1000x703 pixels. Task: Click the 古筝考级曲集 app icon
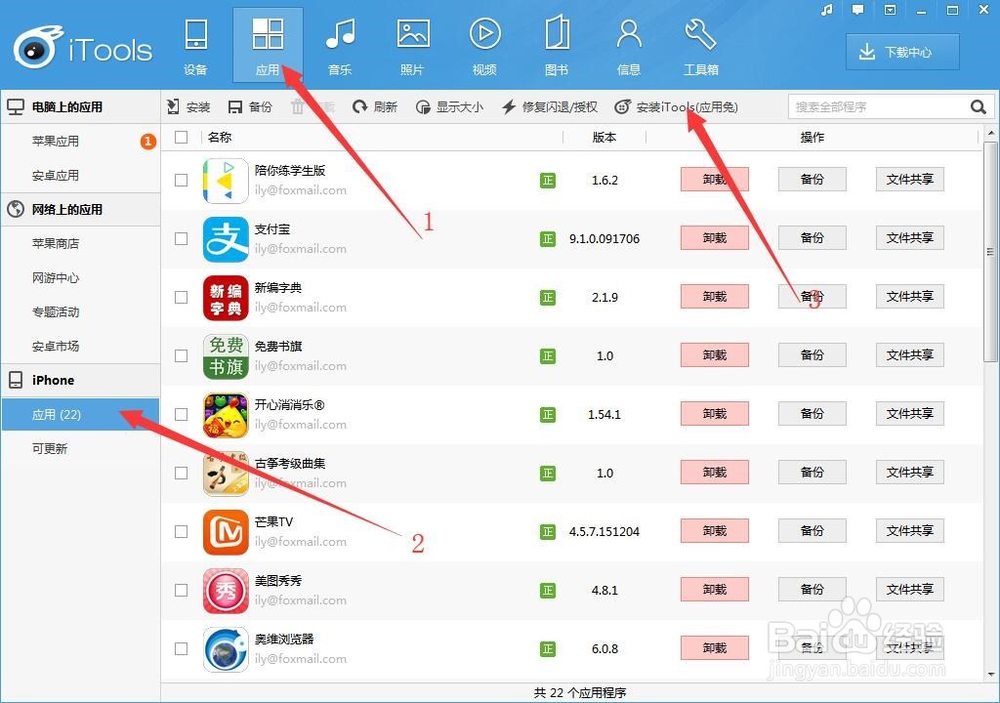click(x=226, y=473)
